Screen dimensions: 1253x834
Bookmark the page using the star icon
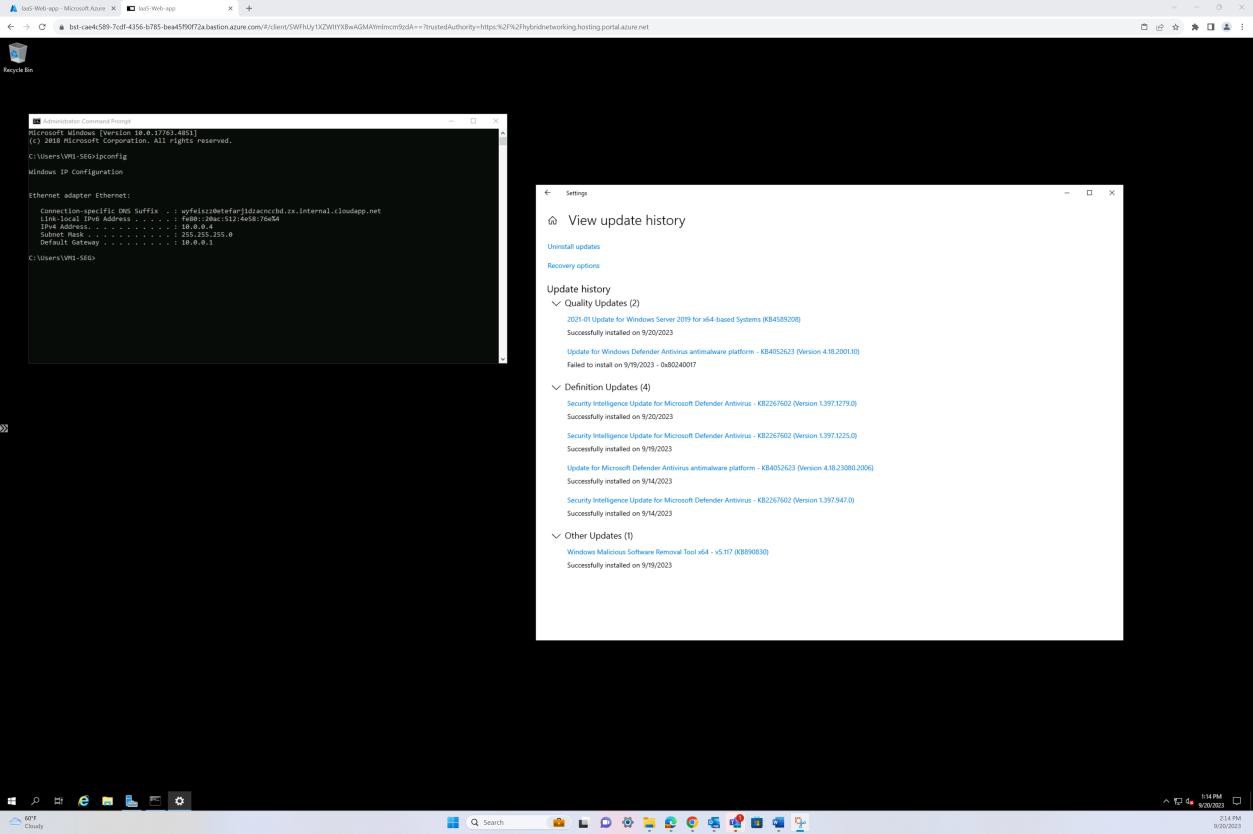(1176, 27)
